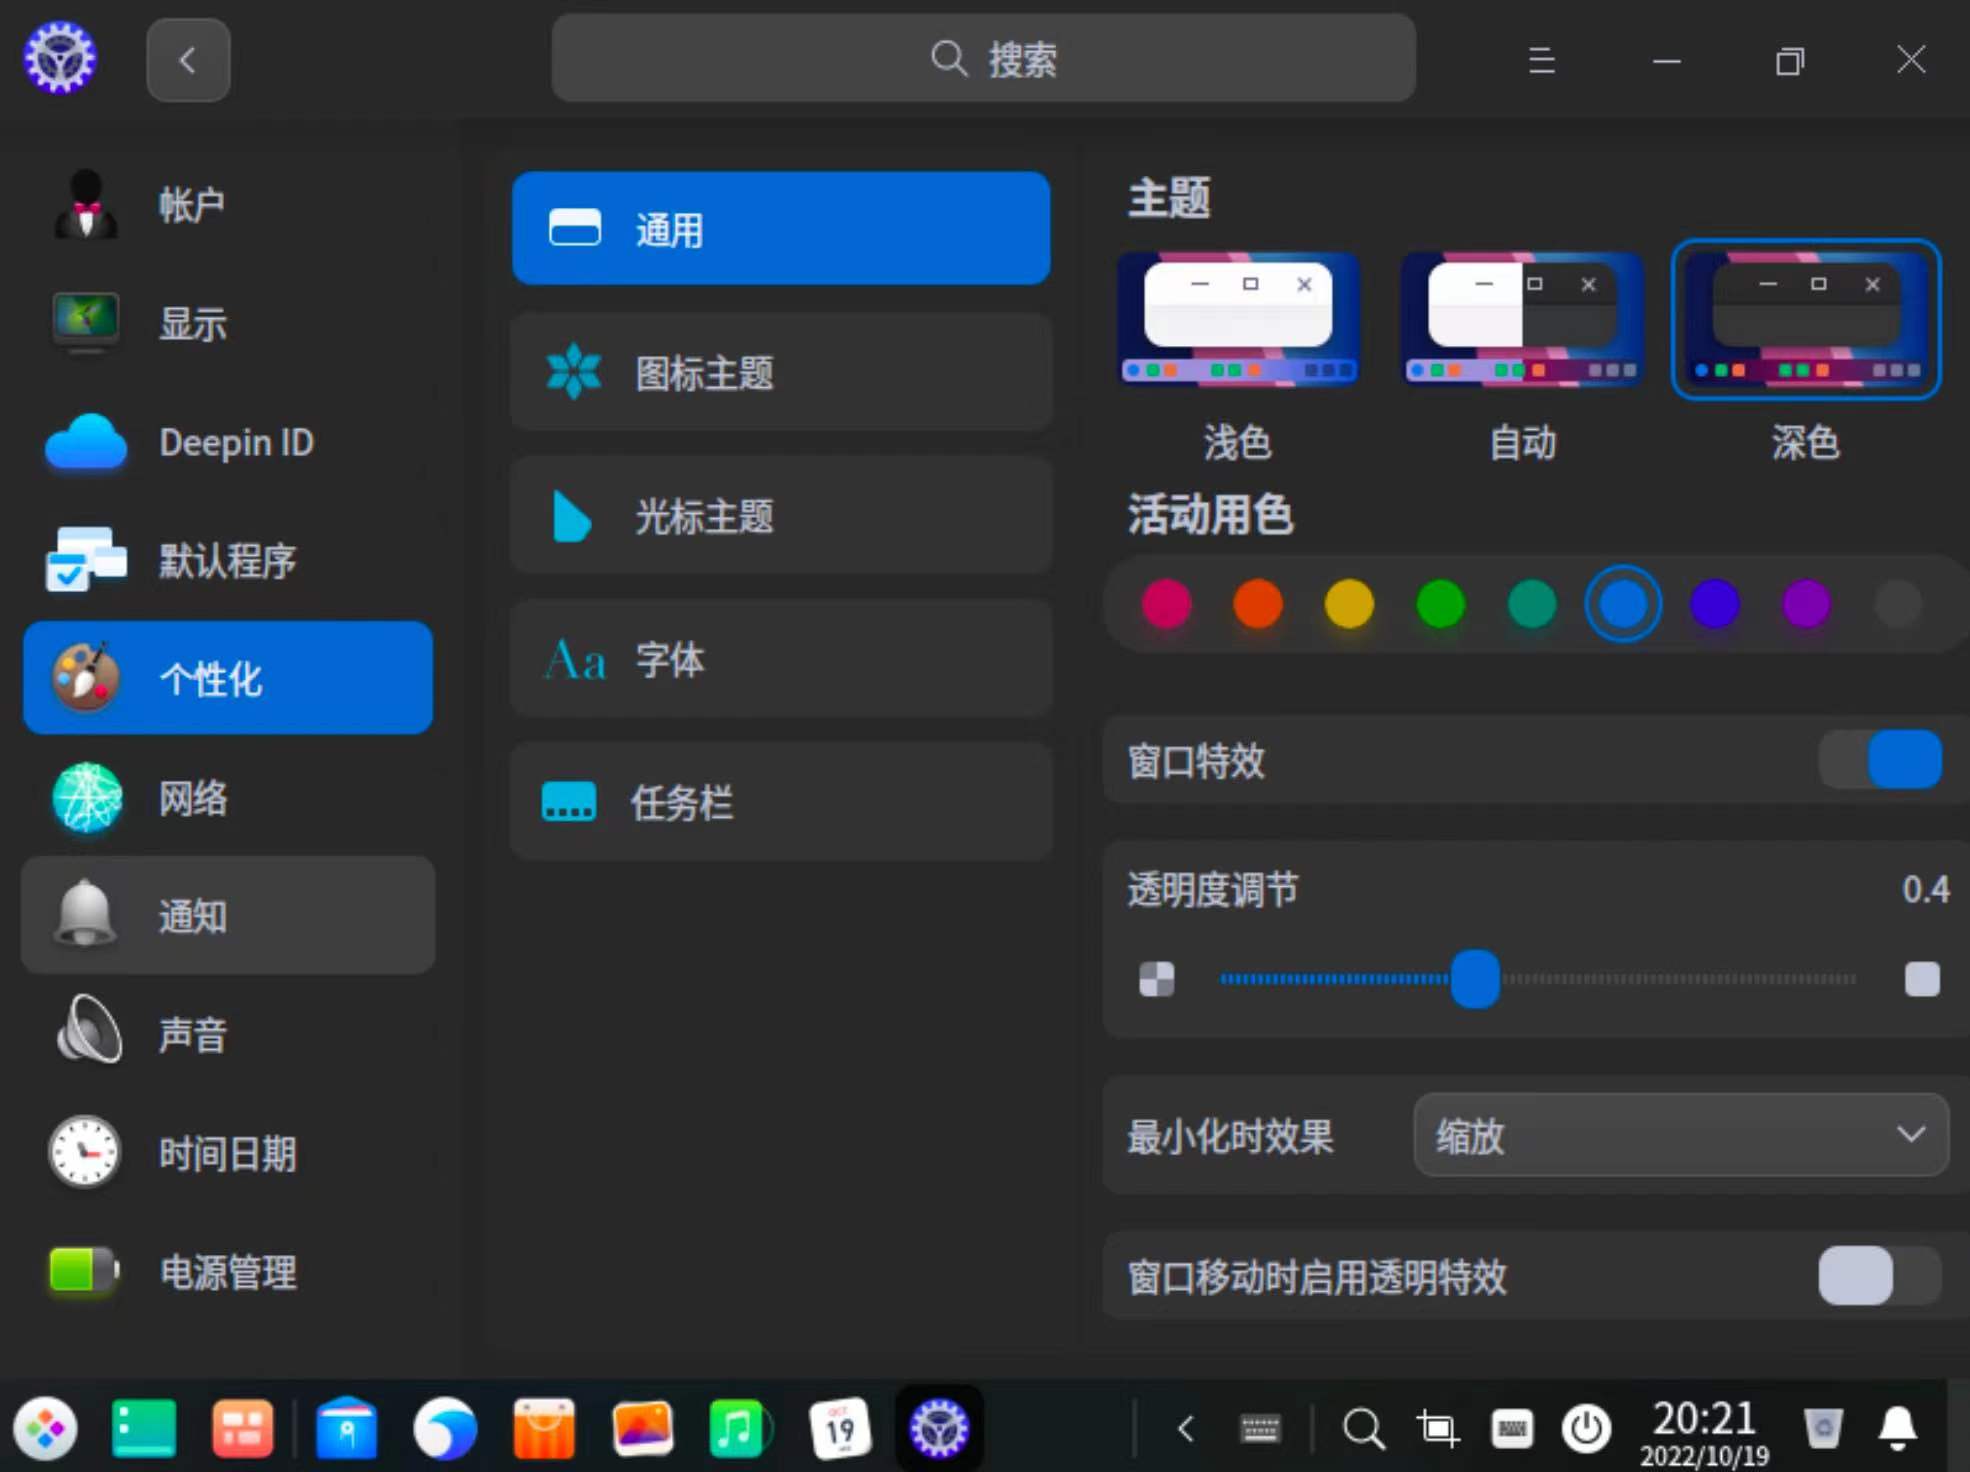1970x1472 pixels.
Task: Expand the dock tray collapse arrow
Action: [1186, 1428]
